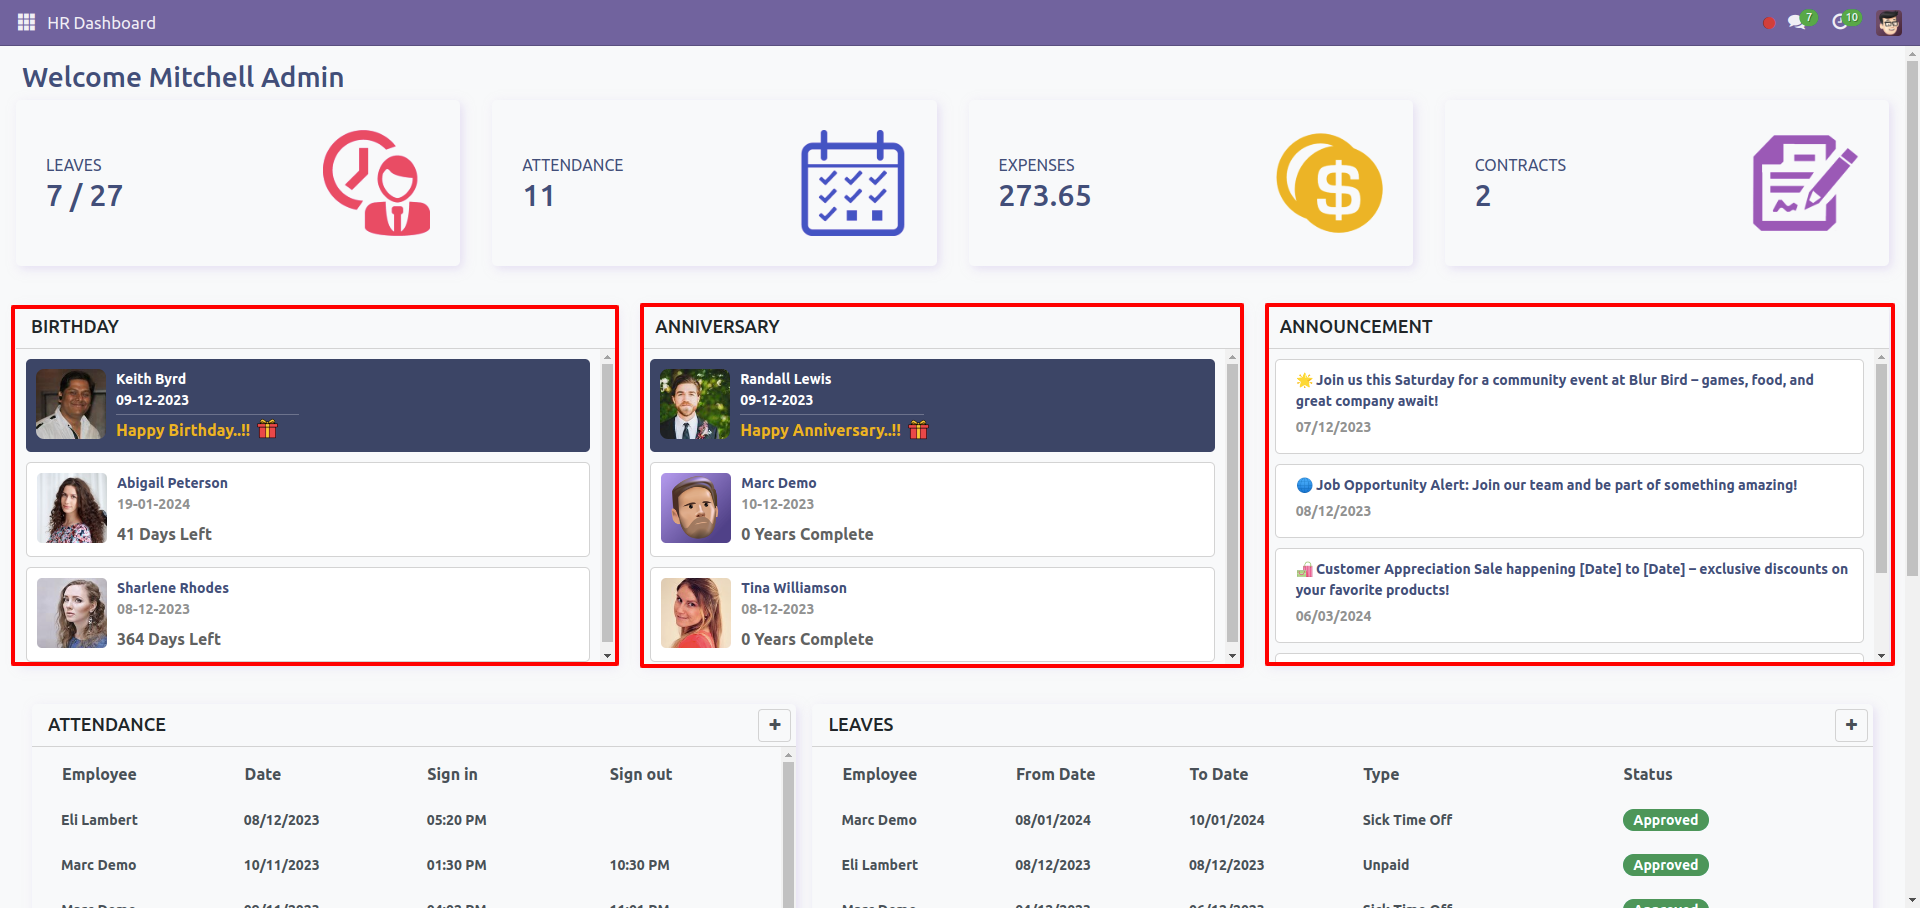
Task: Open the Customer Appreciation Sale announcement
Action: [x=1569, y=595]
